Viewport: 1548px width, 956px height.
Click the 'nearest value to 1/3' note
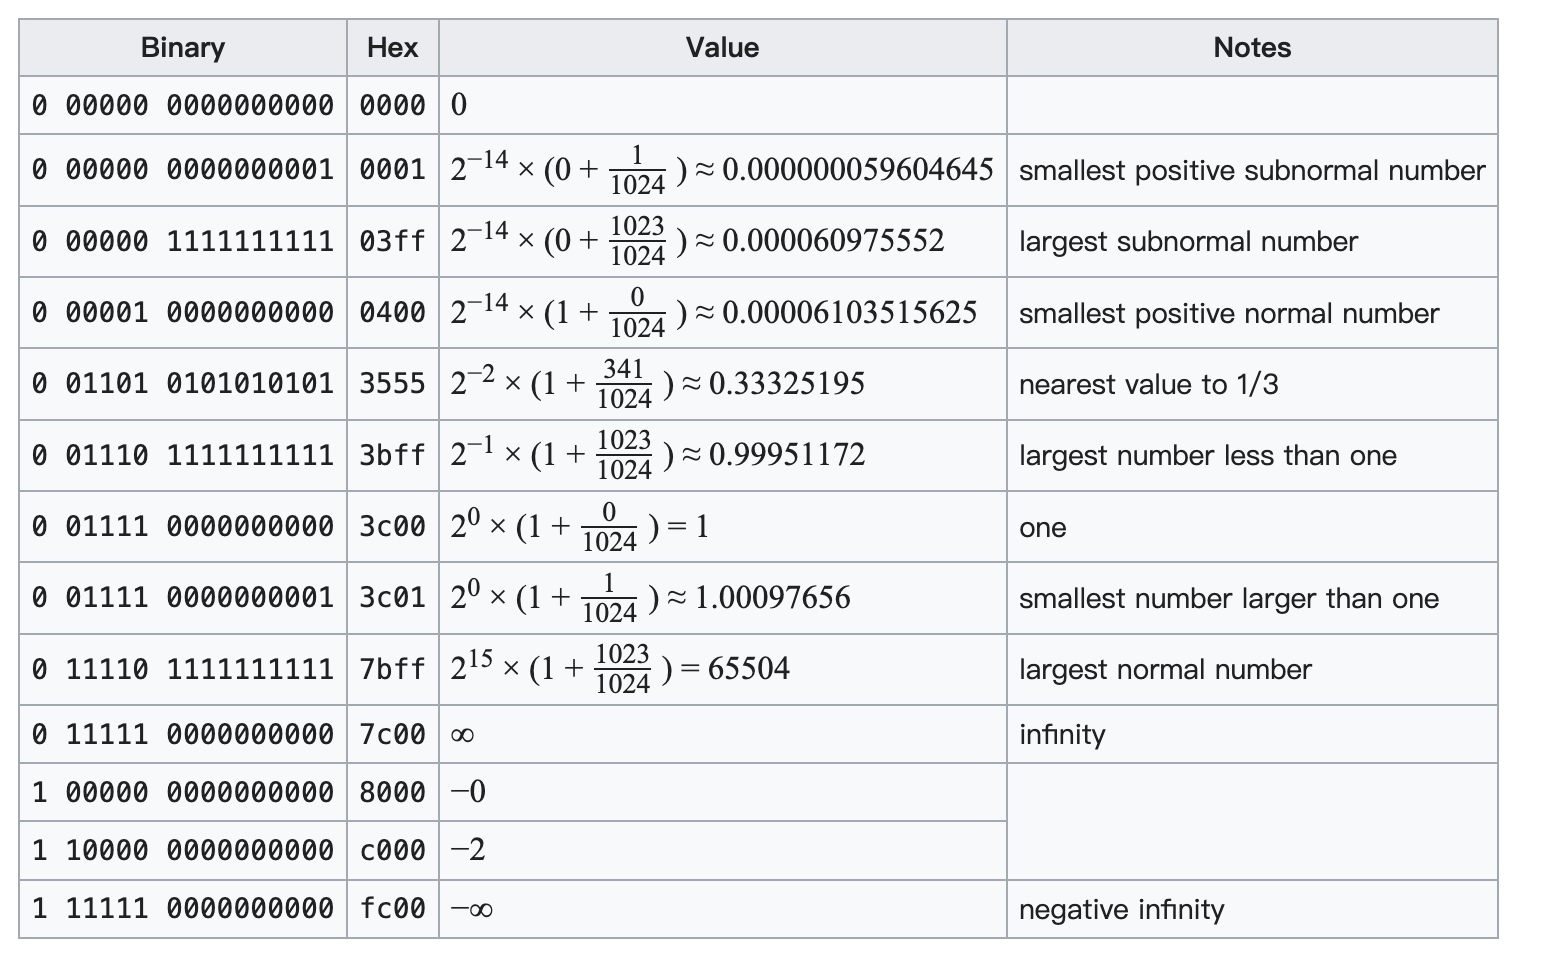point(1148,384)
